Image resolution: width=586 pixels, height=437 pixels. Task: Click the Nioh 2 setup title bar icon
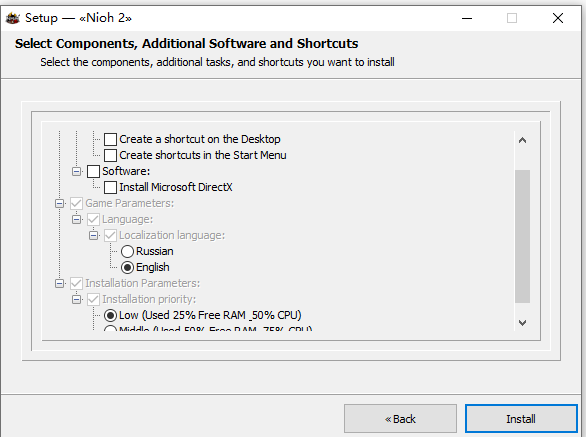[x=13, y=18]
